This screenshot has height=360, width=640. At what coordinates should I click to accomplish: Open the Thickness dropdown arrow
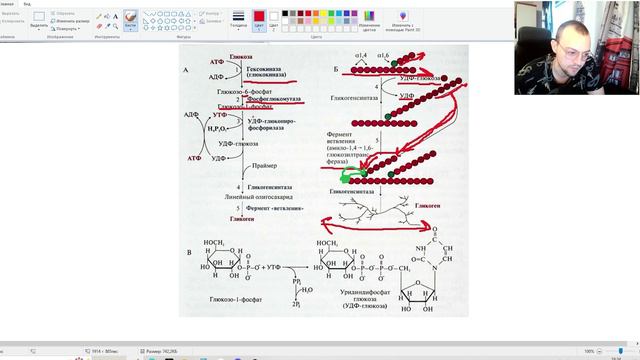coord(238,30)
